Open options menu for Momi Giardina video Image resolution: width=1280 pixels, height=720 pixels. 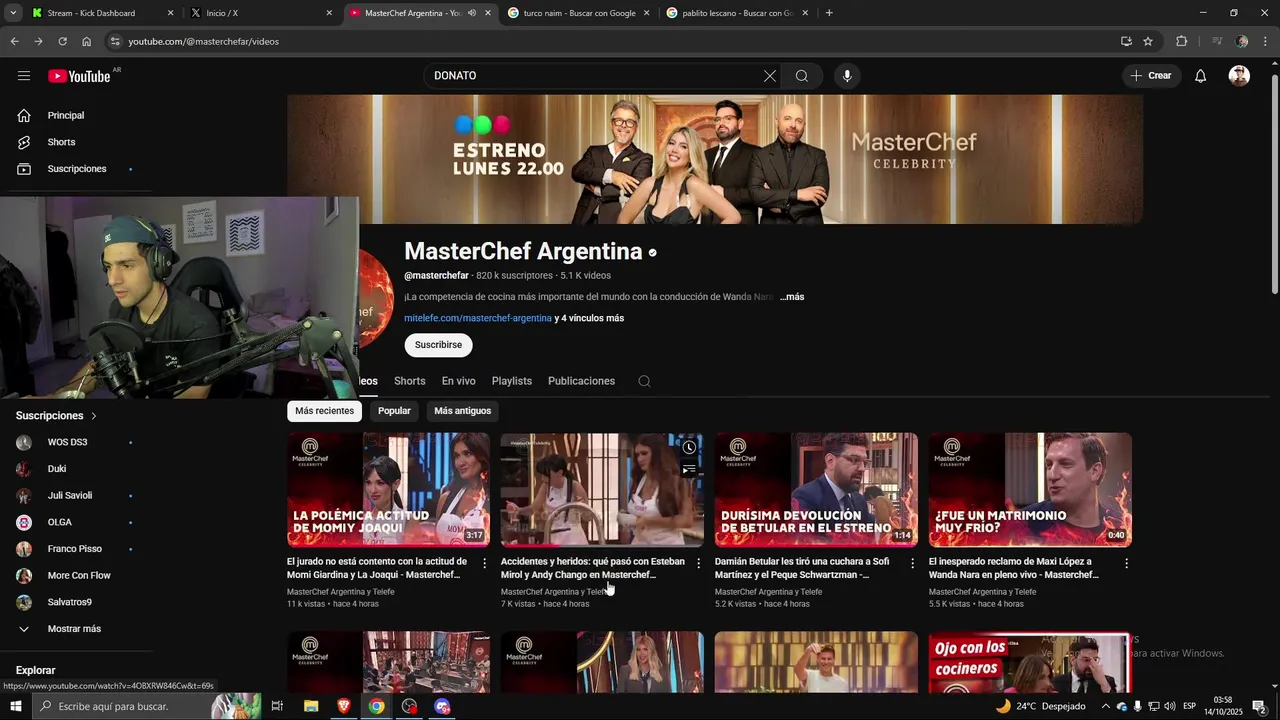[x=485, y=563]
